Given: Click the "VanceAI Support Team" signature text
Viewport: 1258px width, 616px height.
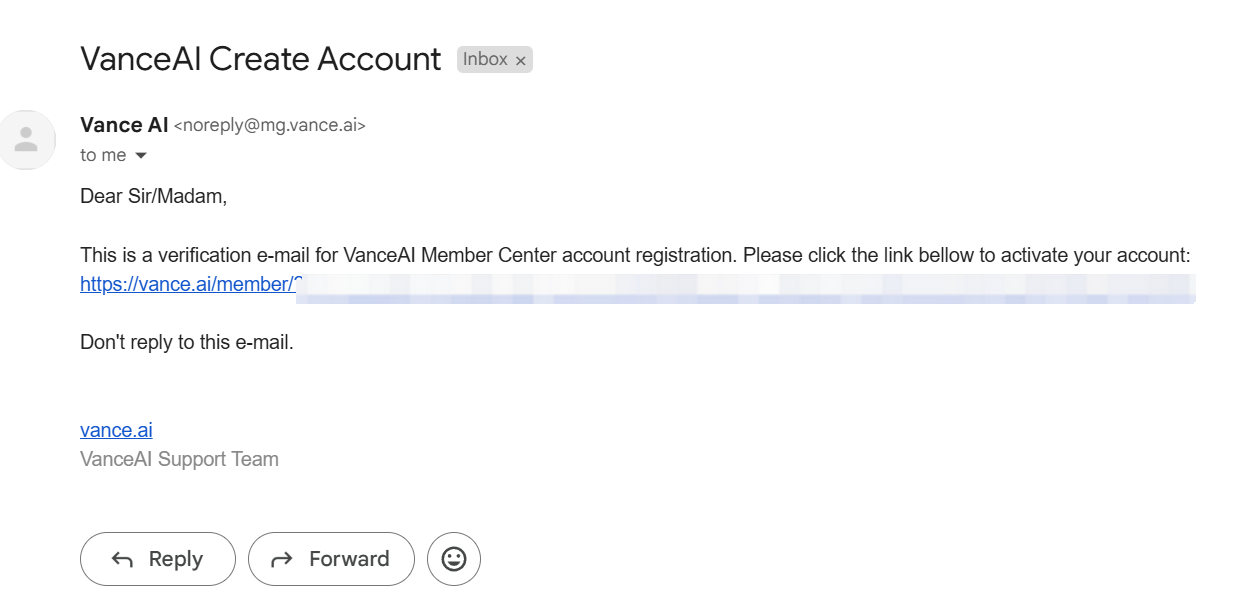Looking at the screenshot, I should pos(179,459).
